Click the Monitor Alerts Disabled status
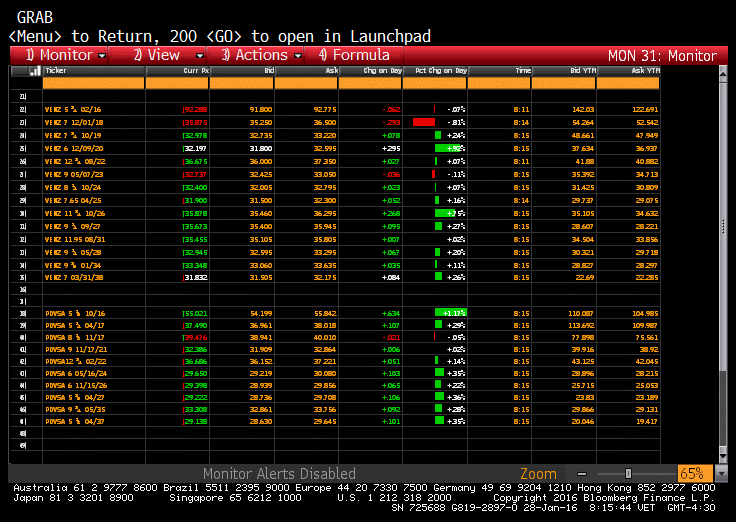 [x=279, y=474]
